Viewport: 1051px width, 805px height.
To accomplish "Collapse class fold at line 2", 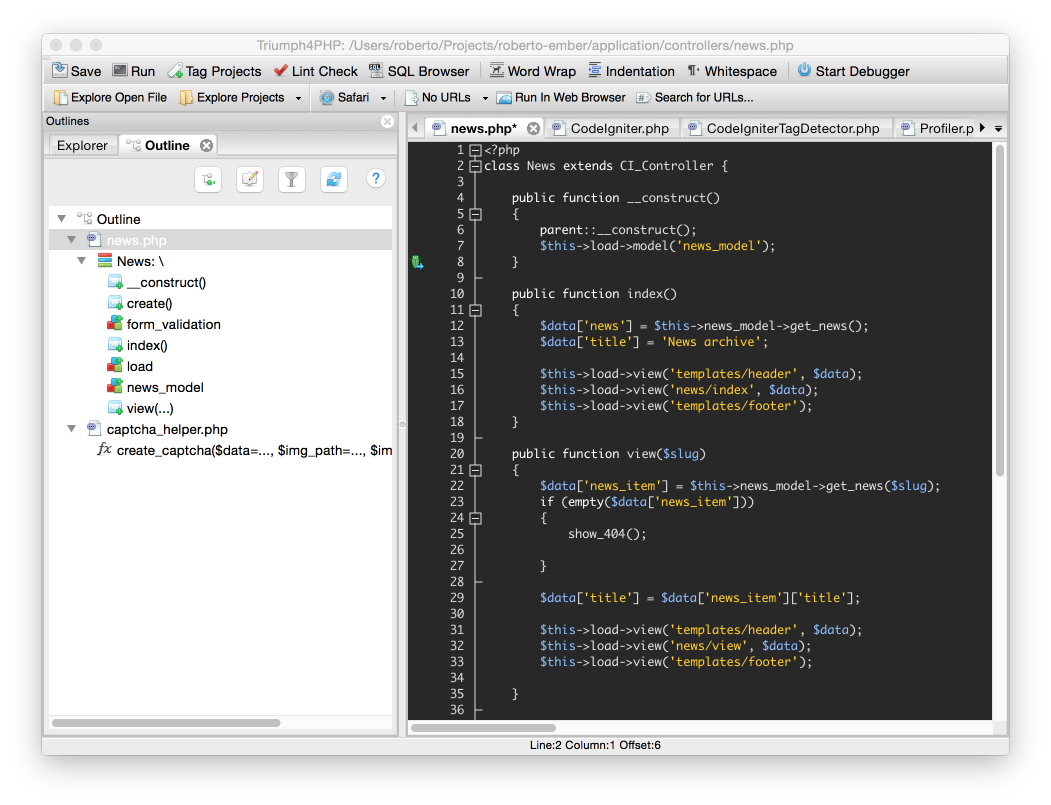I will [475, 166].
